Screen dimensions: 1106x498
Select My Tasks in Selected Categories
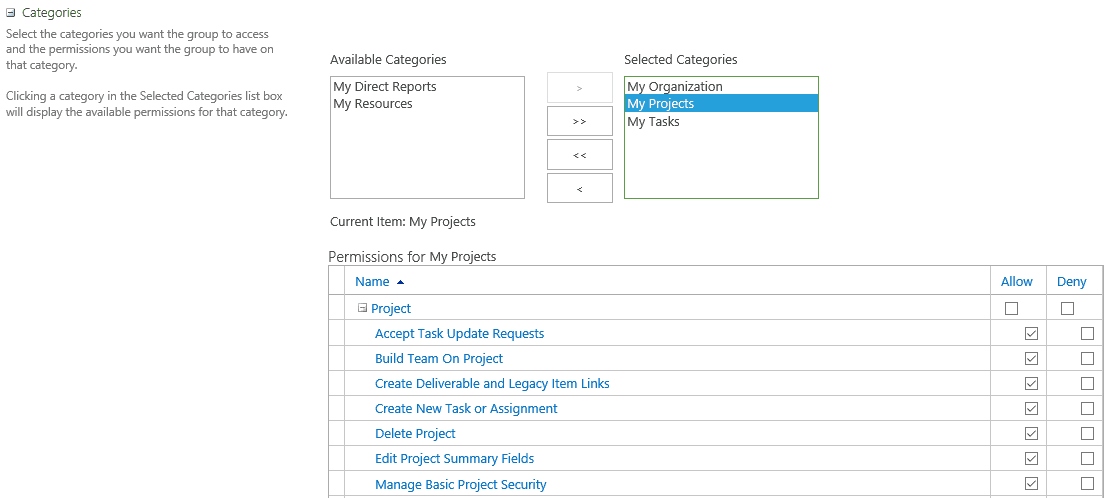coord(653,122)
